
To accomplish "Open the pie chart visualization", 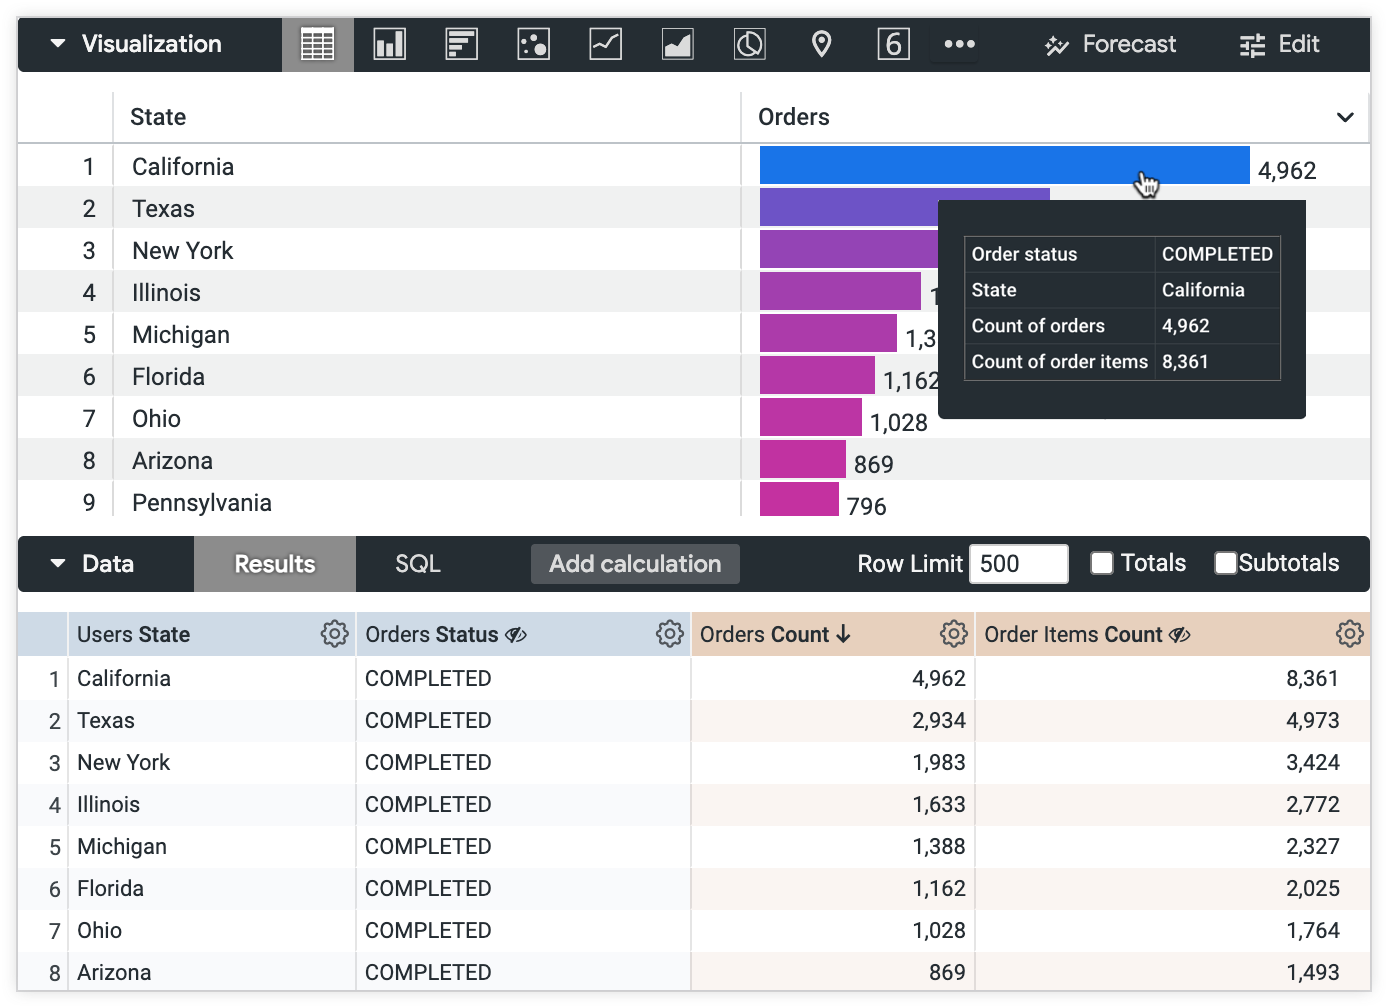I will tap(749, 43).
